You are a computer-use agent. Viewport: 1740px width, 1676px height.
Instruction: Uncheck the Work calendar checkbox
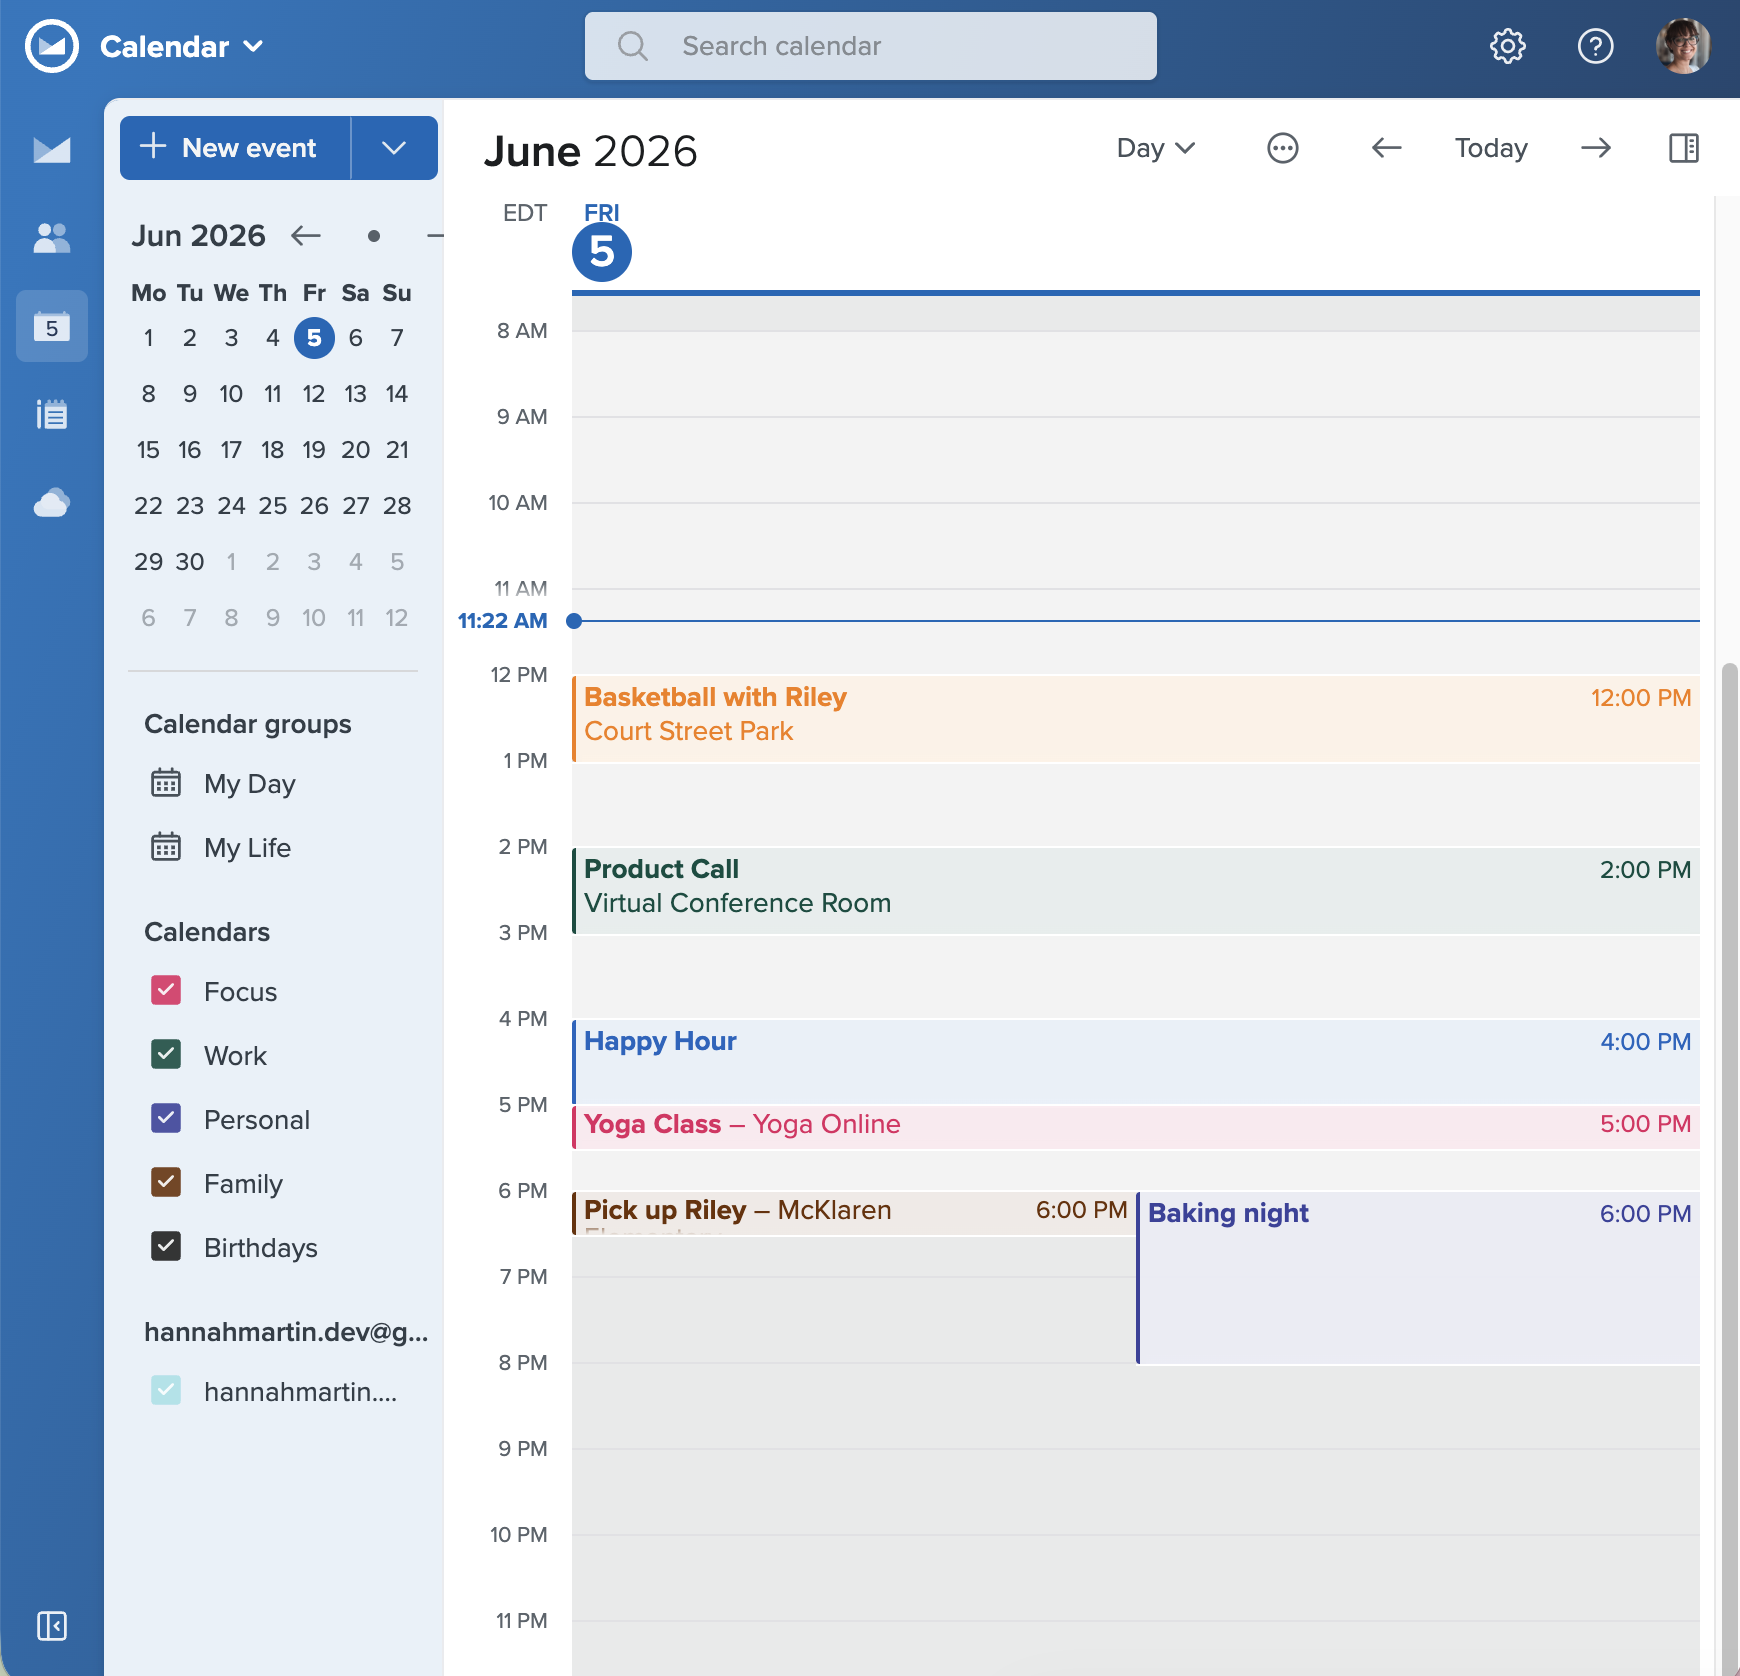coord(166,1055)
